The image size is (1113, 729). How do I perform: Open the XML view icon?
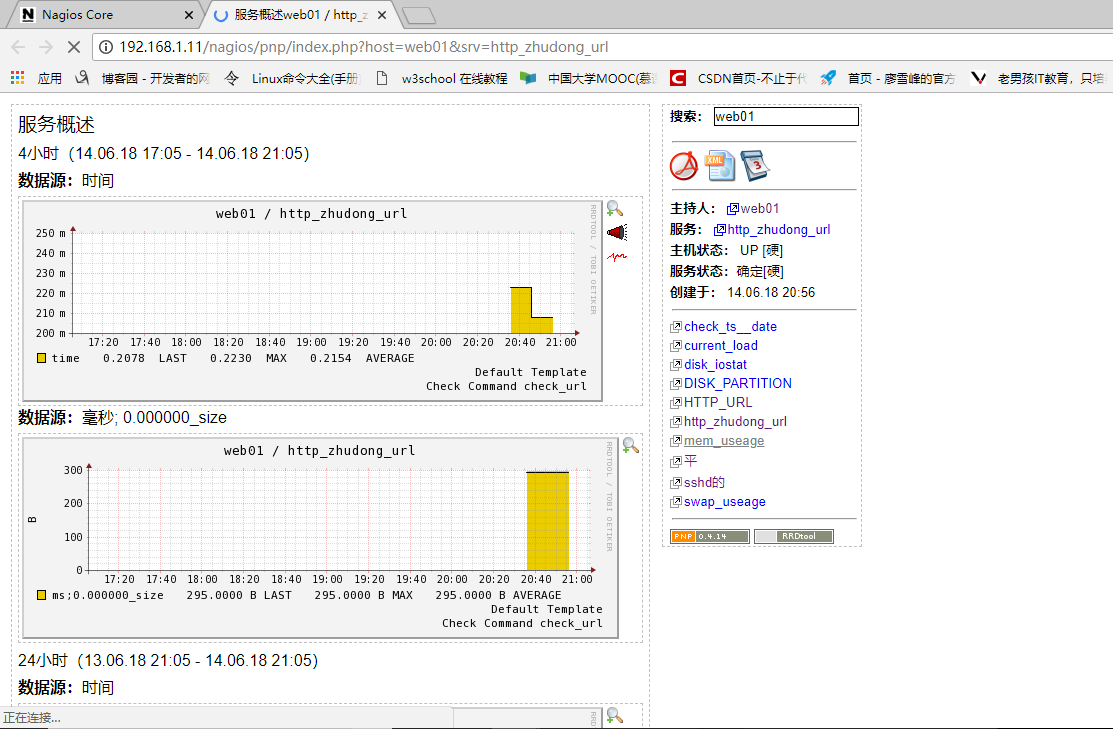point(720,165)
